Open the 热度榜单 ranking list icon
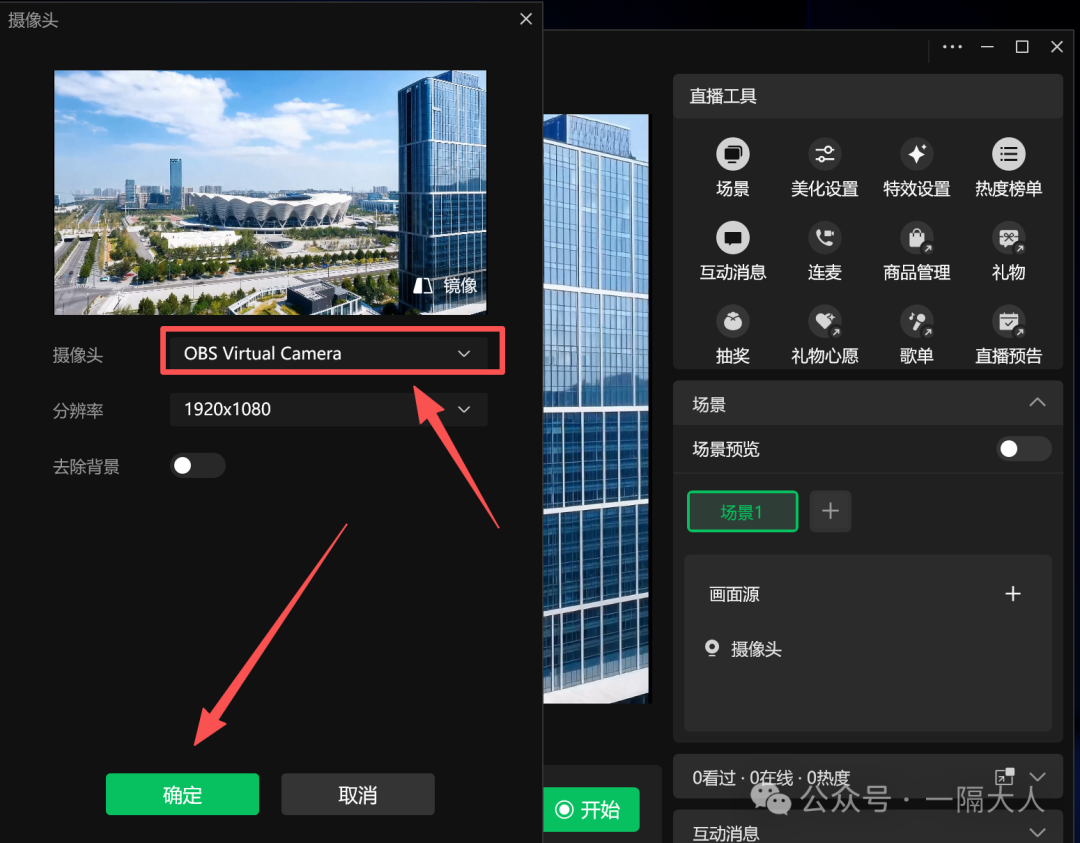This screenshot has width=1080, height=843. click(1008, 155)
